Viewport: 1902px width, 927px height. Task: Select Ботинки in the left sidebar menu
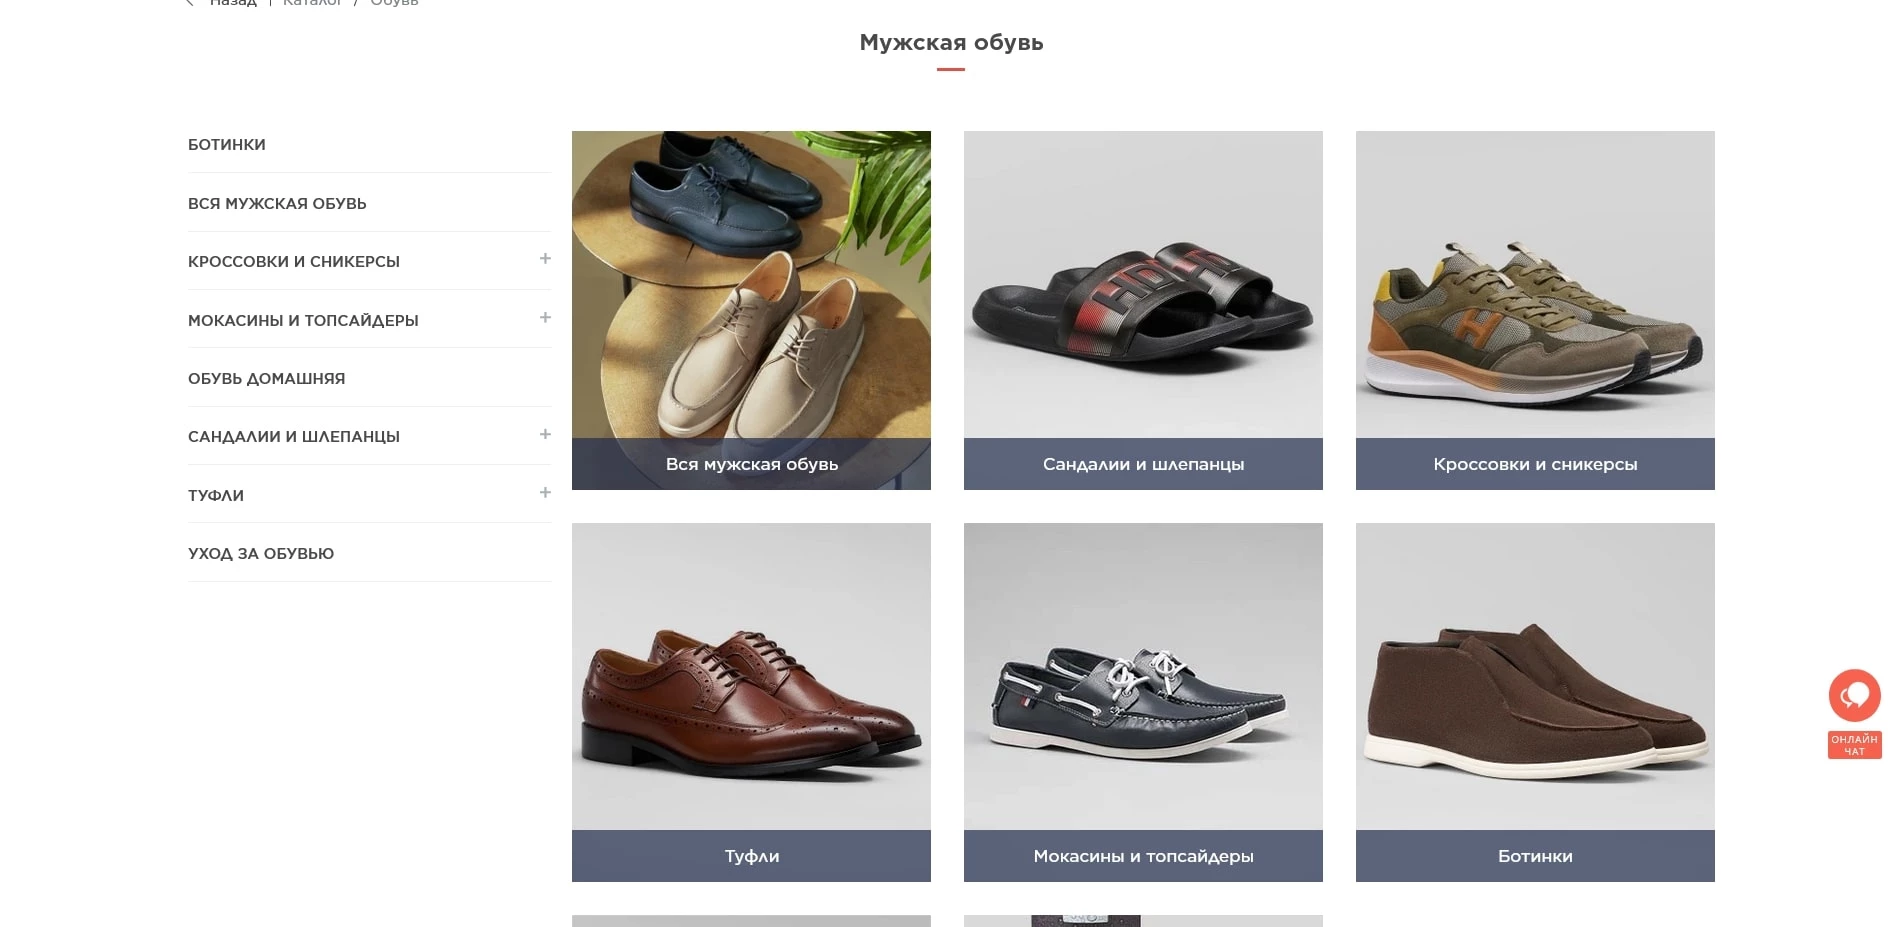(x=227, y=145)
